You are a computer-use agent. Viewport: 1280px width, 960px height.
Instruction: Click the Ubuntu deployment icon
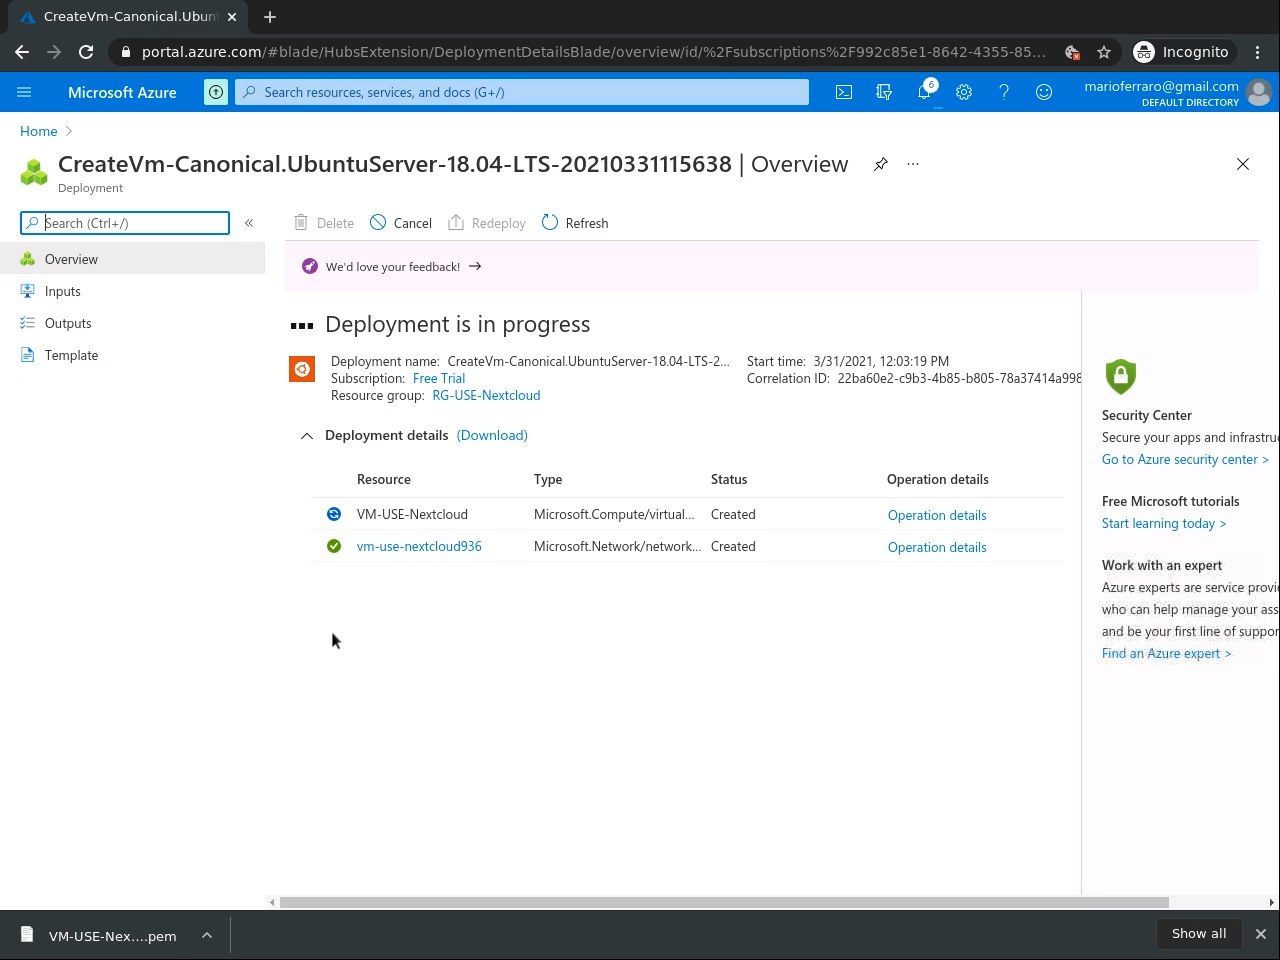pyautogui.click(x=302, y=369)
